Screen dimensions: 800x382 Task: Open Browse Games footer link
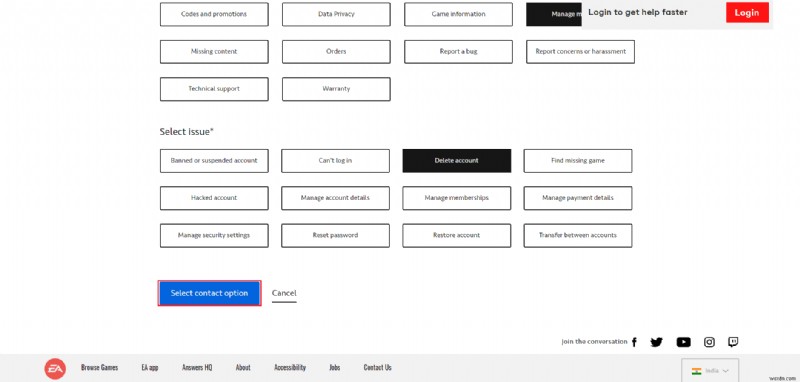tap(99, 367)
